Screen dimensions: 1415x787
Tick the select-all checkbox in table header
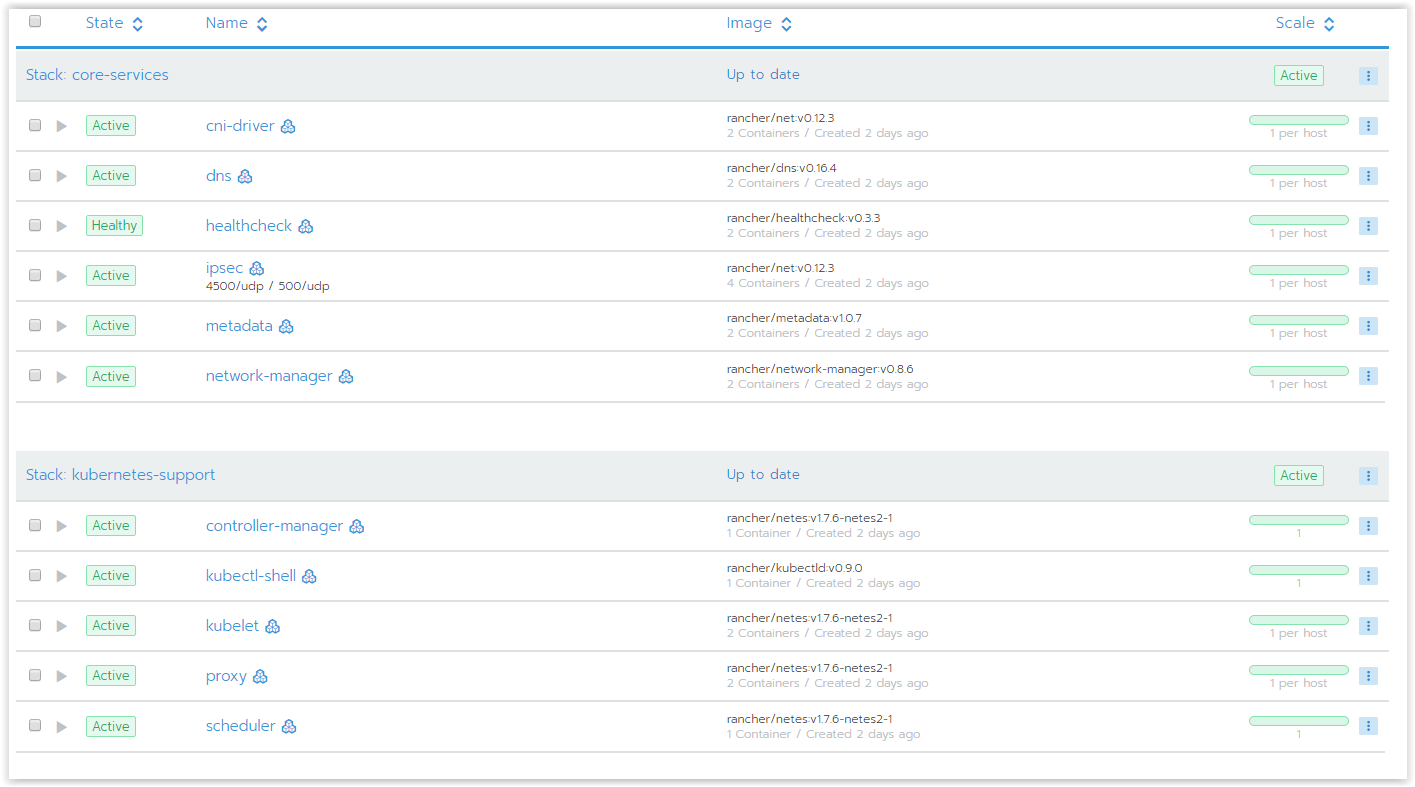point(35,21)
